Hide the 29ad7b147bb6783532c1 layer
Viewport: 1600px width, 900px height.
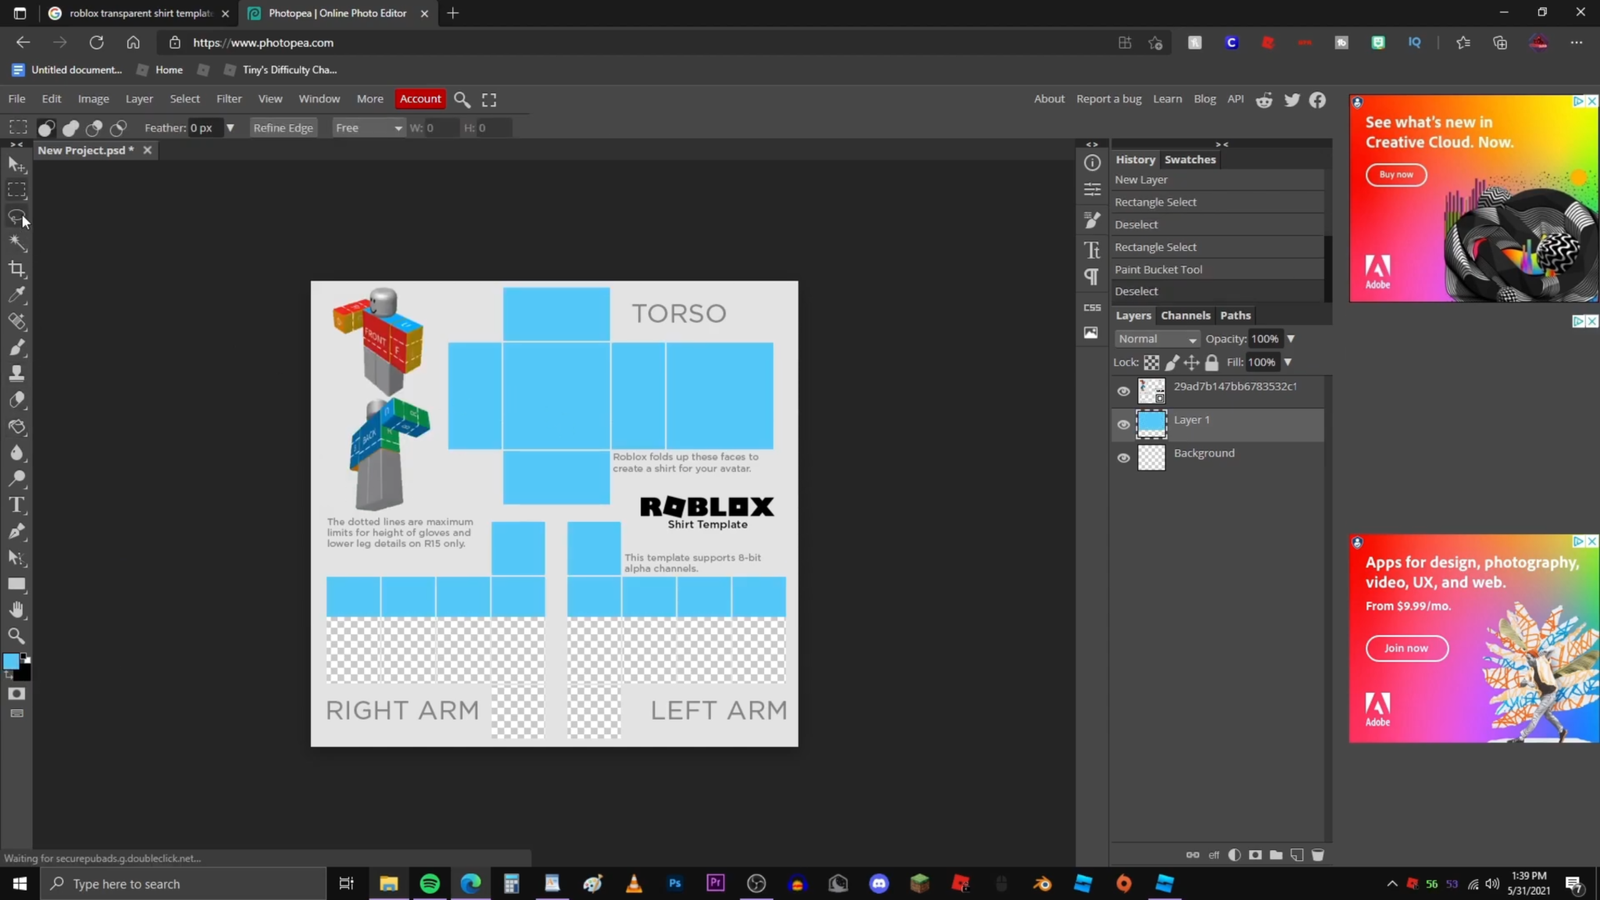coord(1123,391)
